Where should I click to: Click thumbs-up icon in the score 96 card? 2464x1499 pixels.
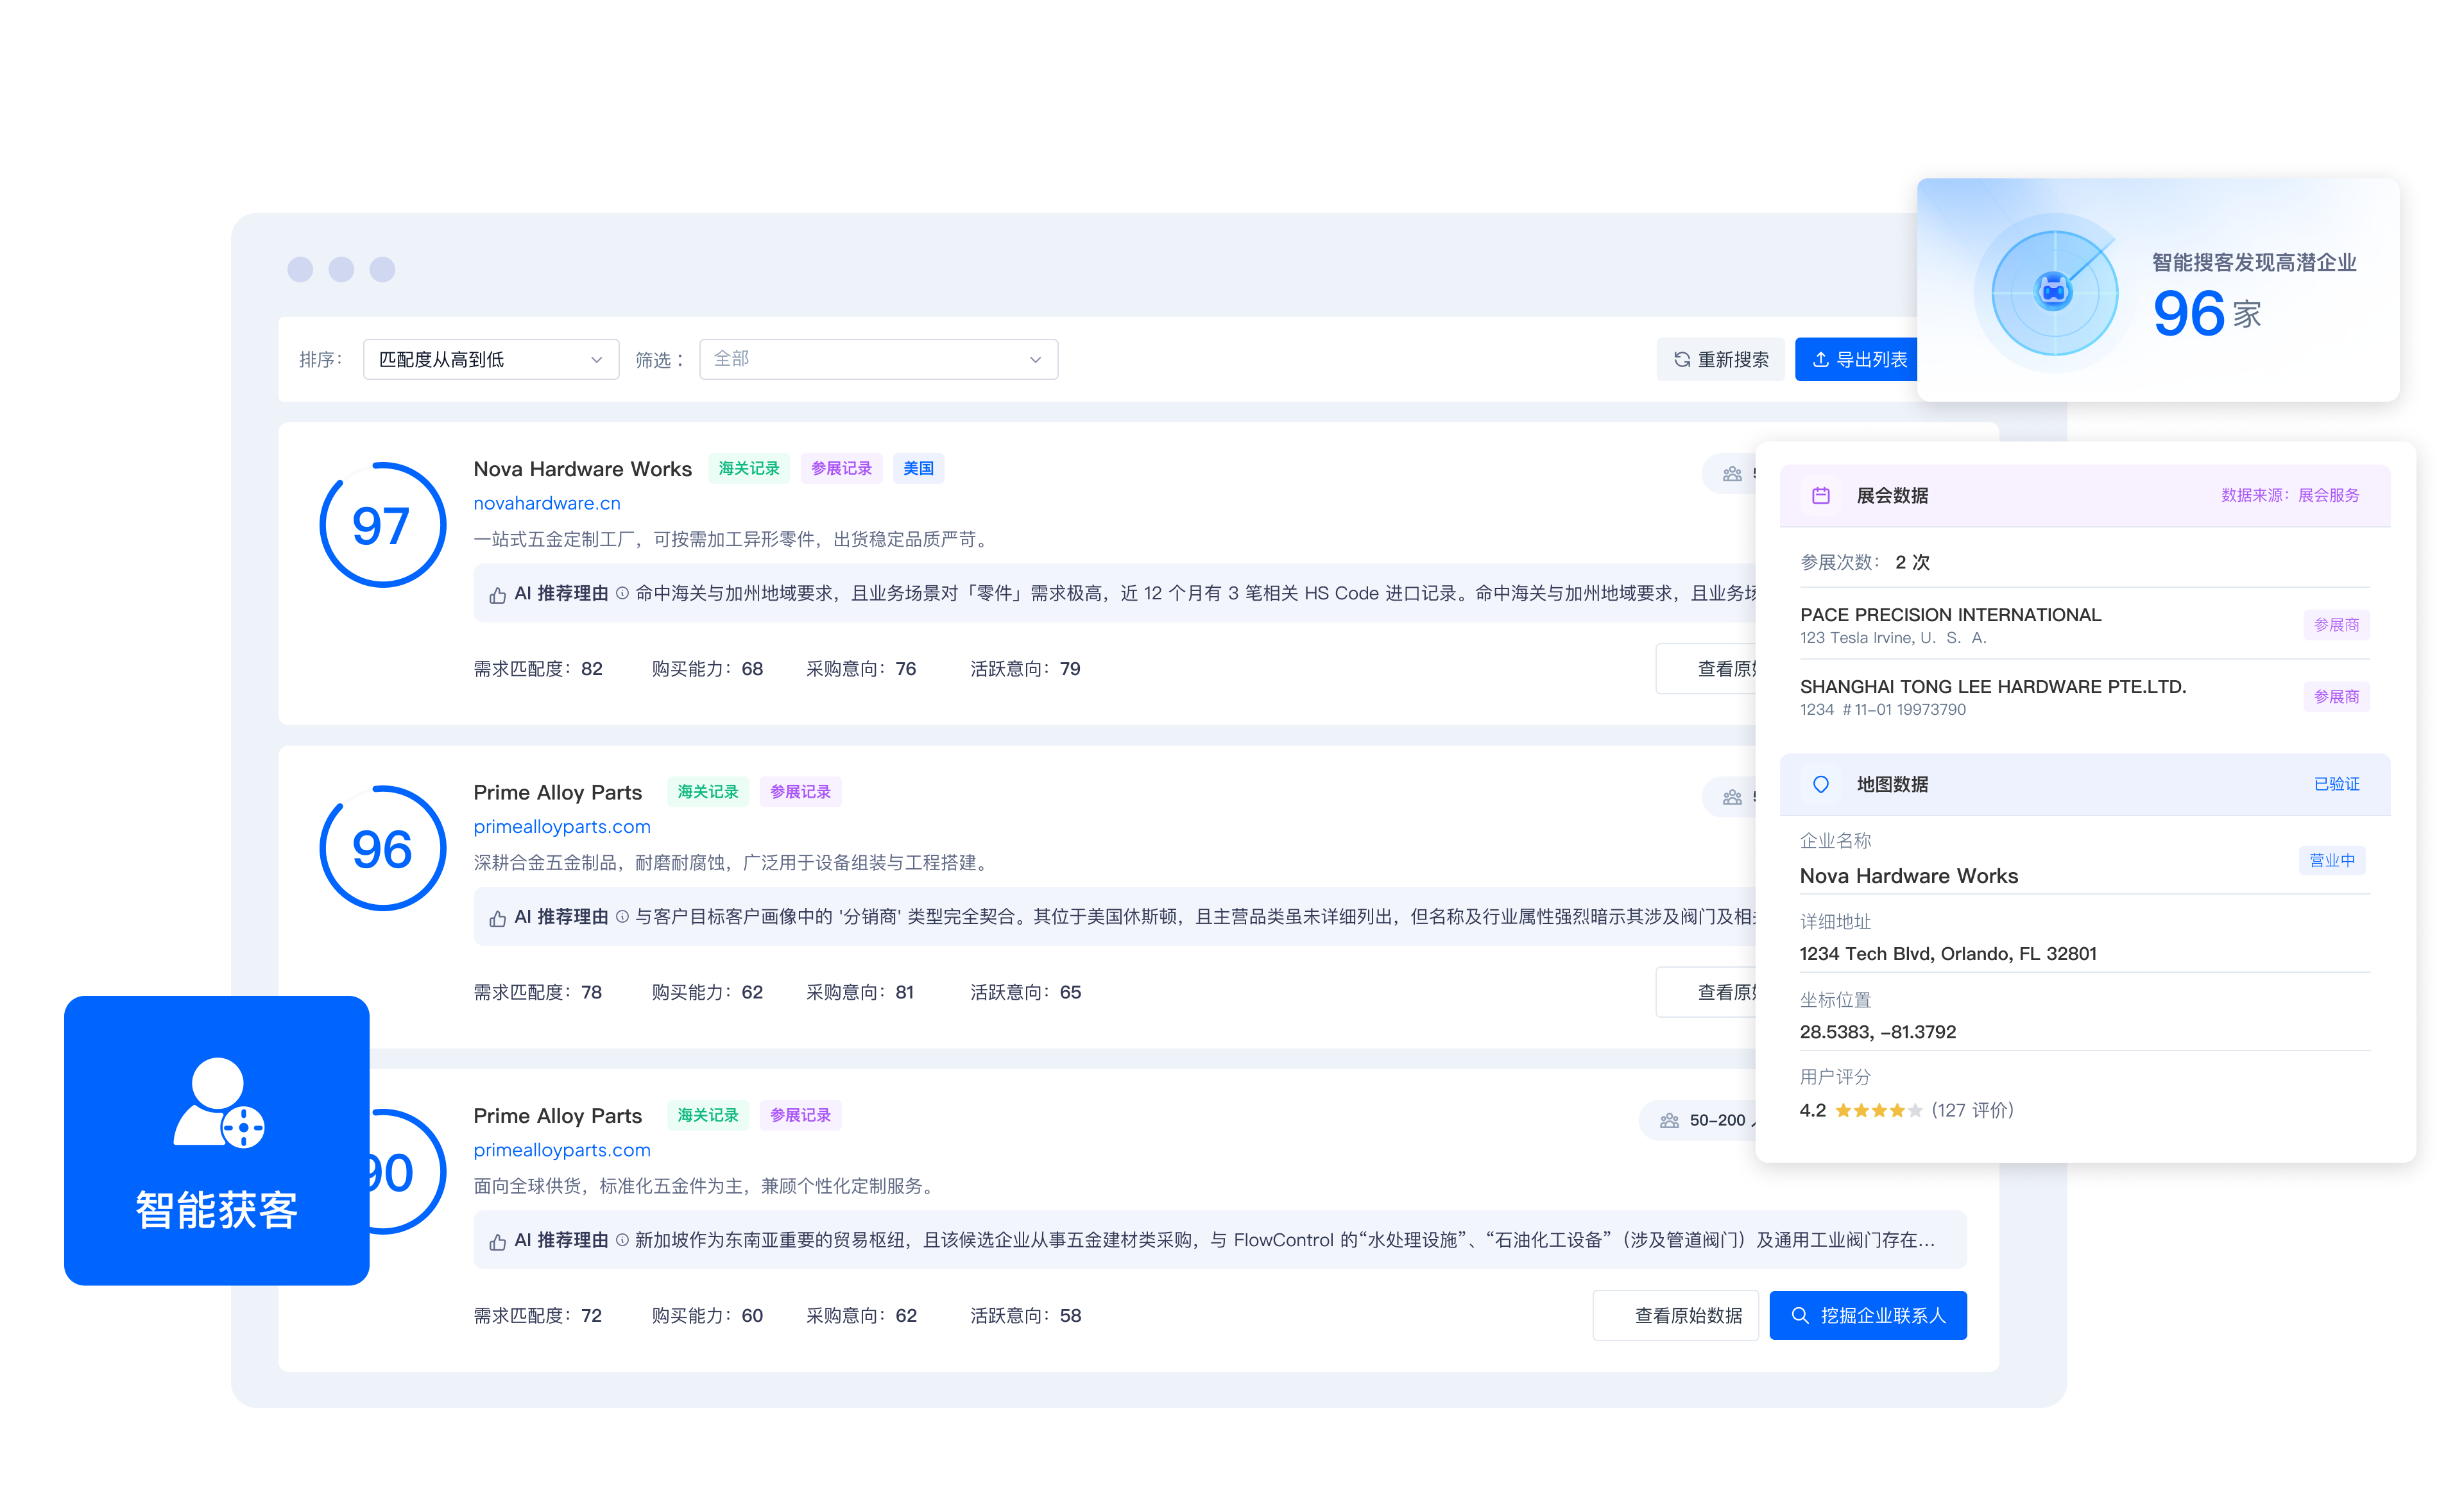[497, 918]
